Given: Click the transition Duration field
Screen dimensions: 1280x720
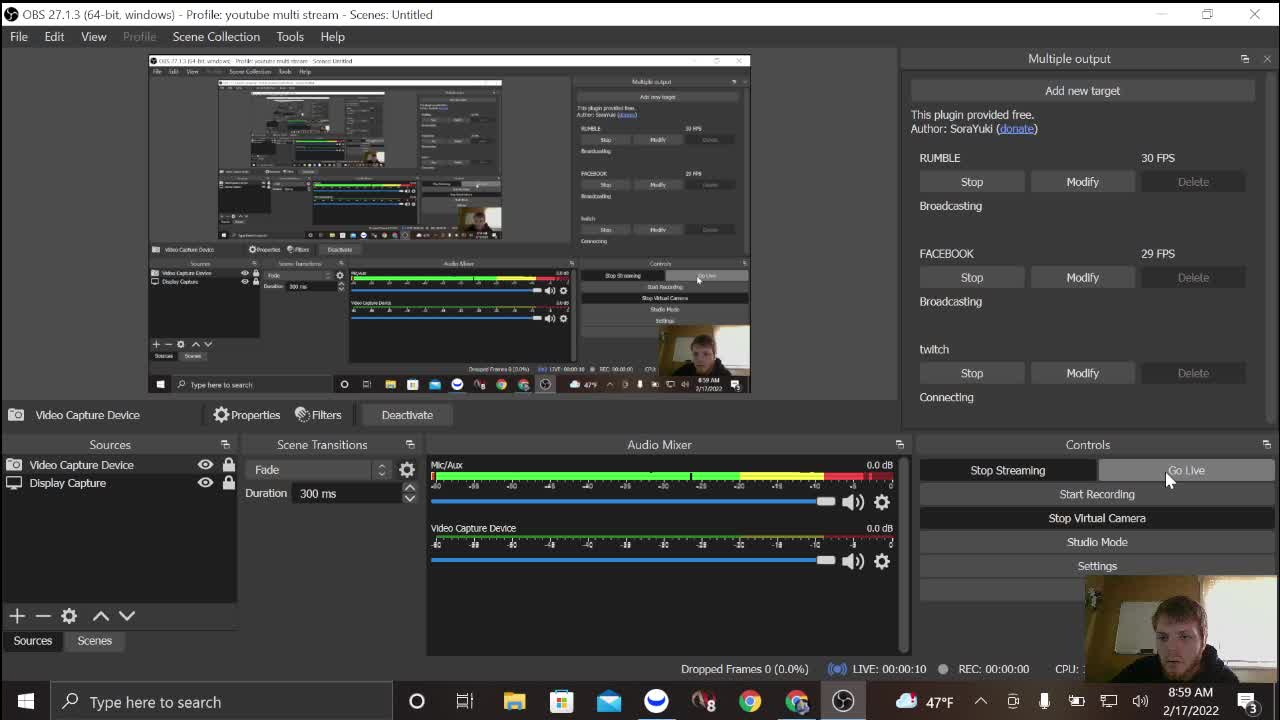Looking at the screenshot, I should click(346, 493).
